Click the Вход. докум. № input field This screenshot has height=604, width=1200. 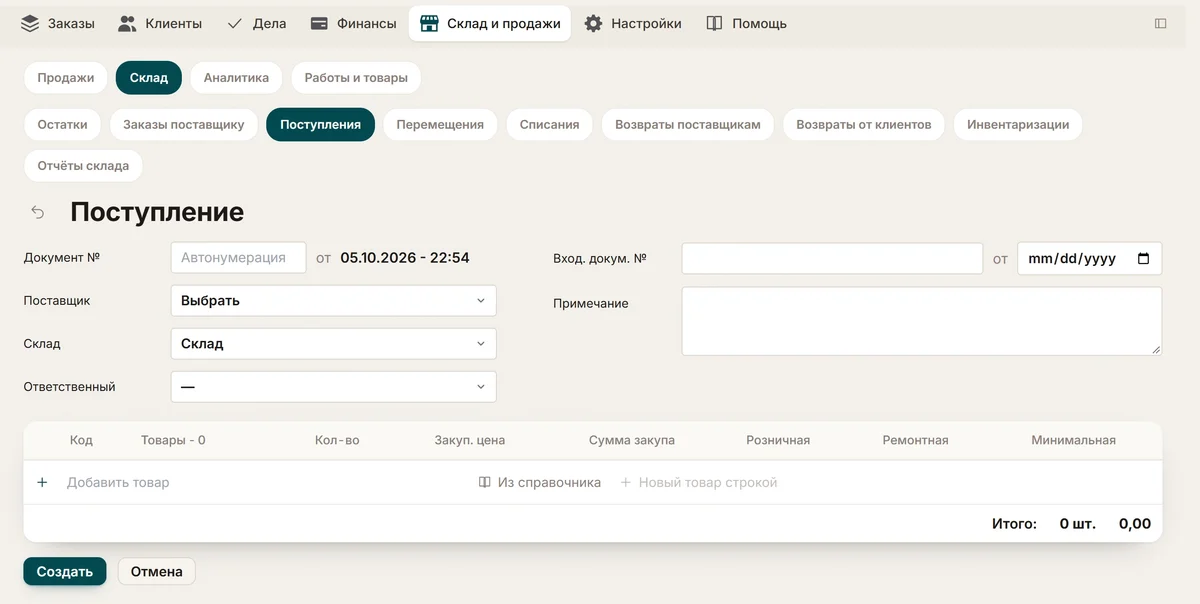click(832, 258)
